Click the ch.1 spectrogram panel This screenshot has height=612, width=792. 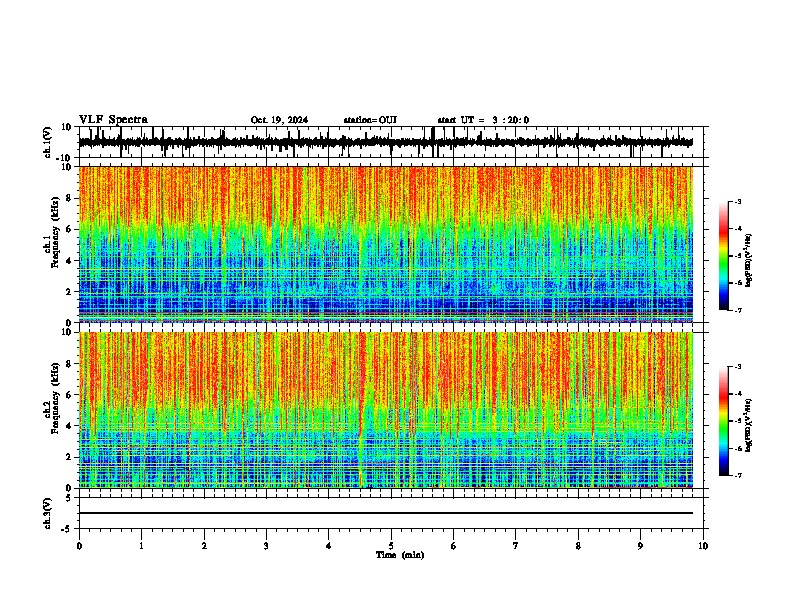386,244
